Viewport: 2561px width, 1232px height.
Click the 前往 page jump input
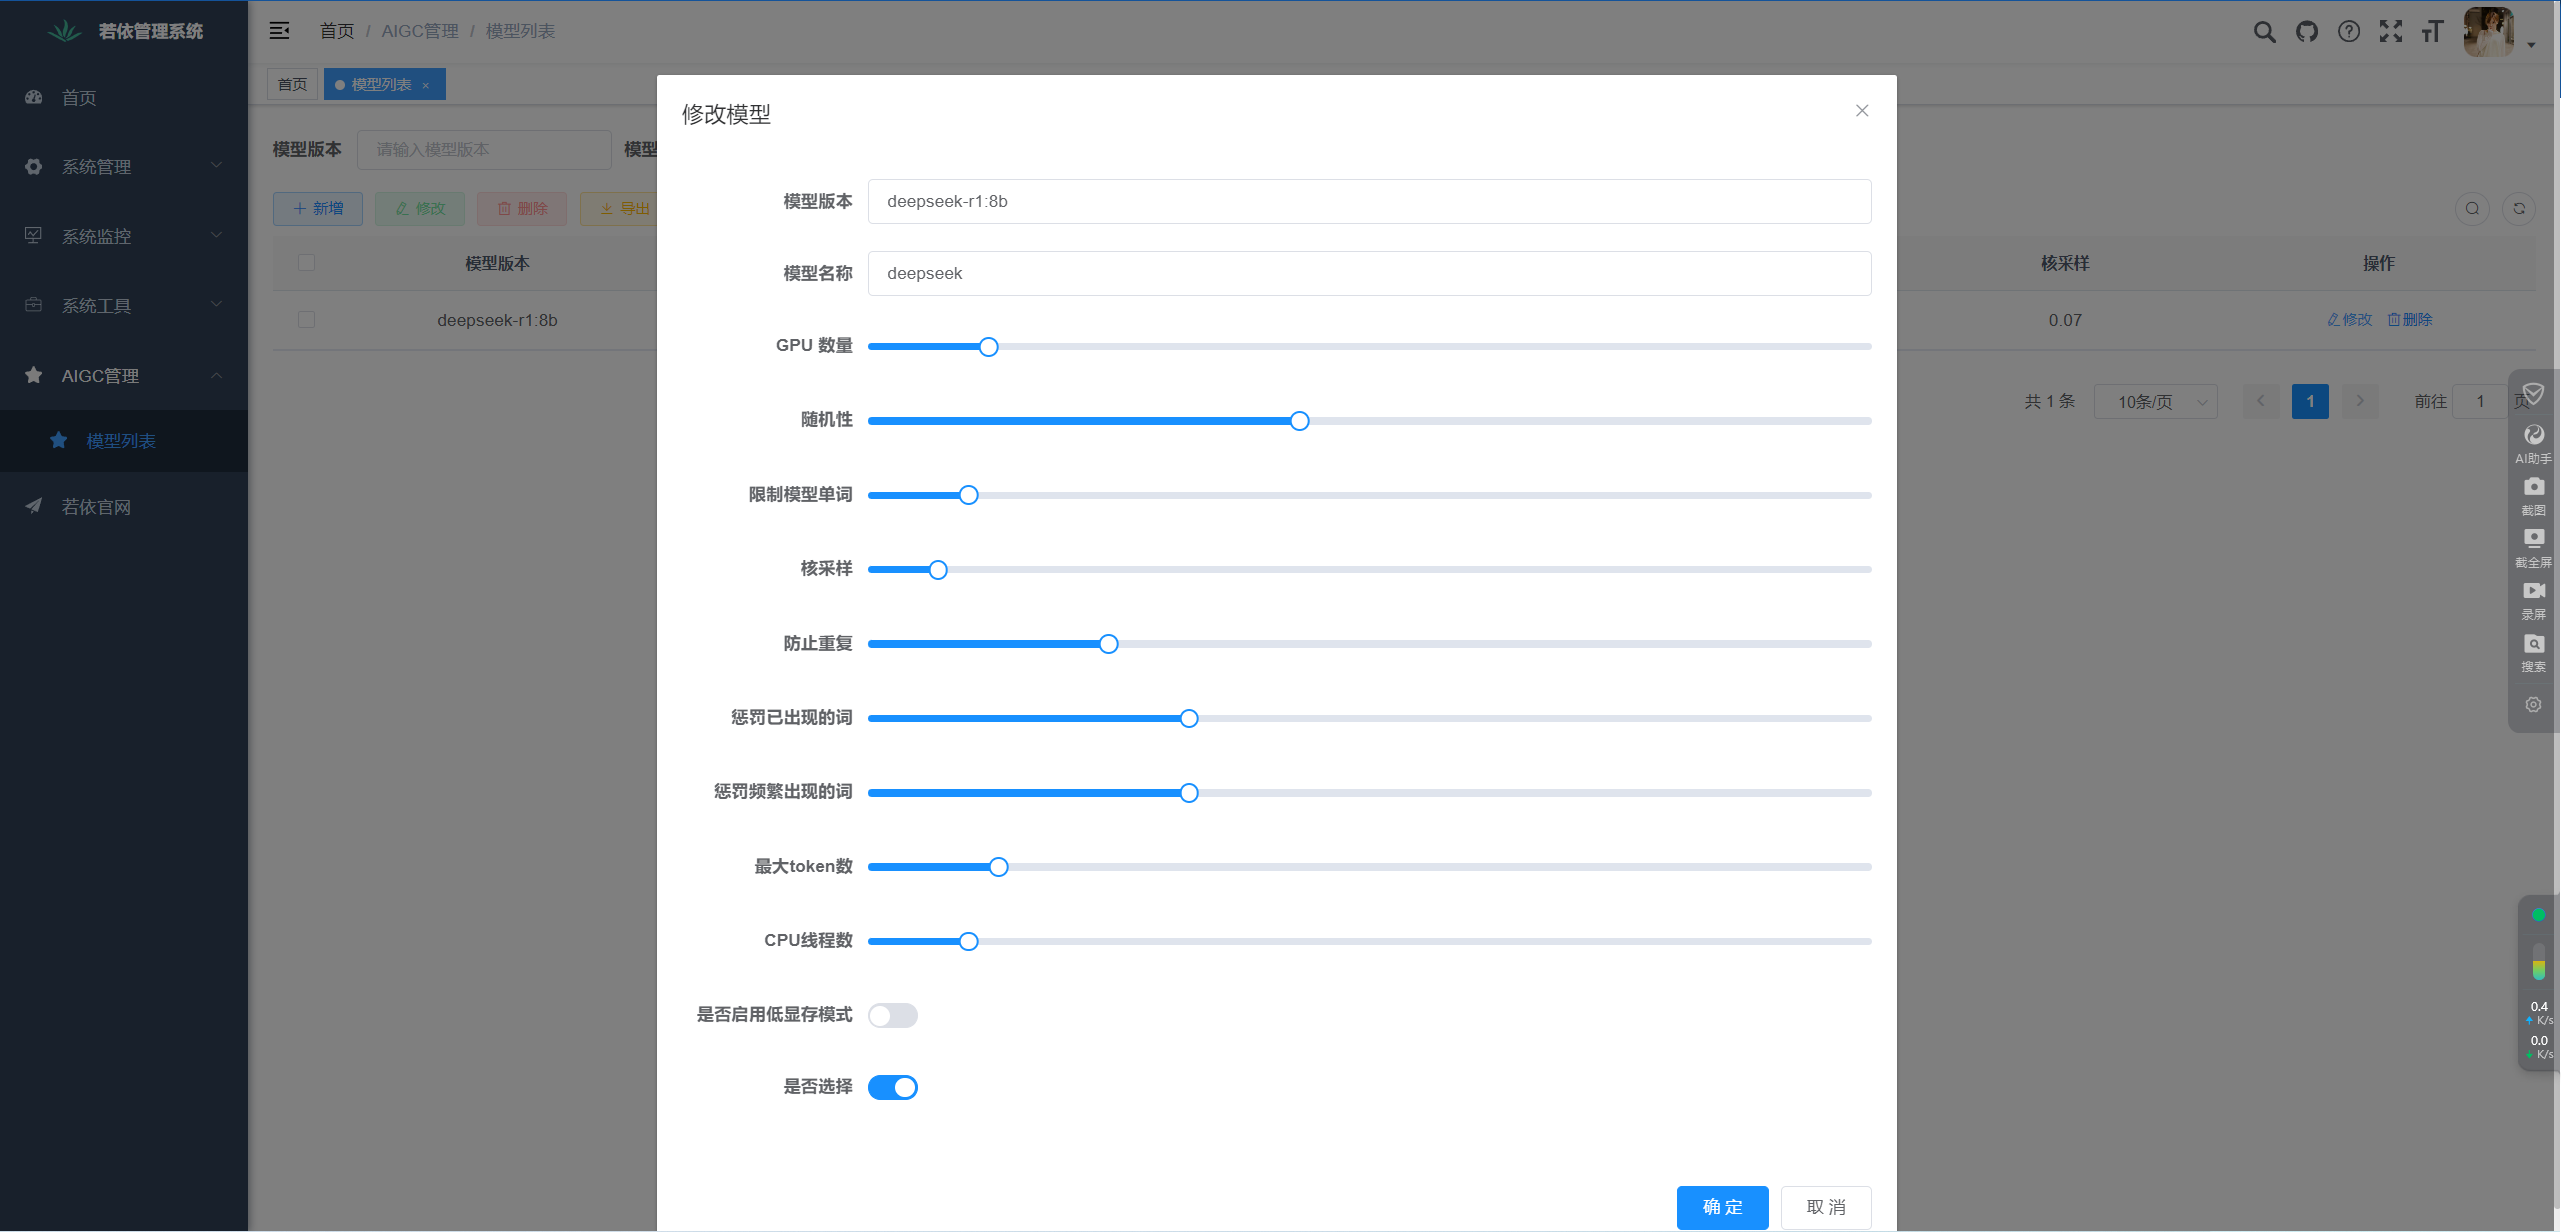pyautogui.click(x=2480, y=401)
